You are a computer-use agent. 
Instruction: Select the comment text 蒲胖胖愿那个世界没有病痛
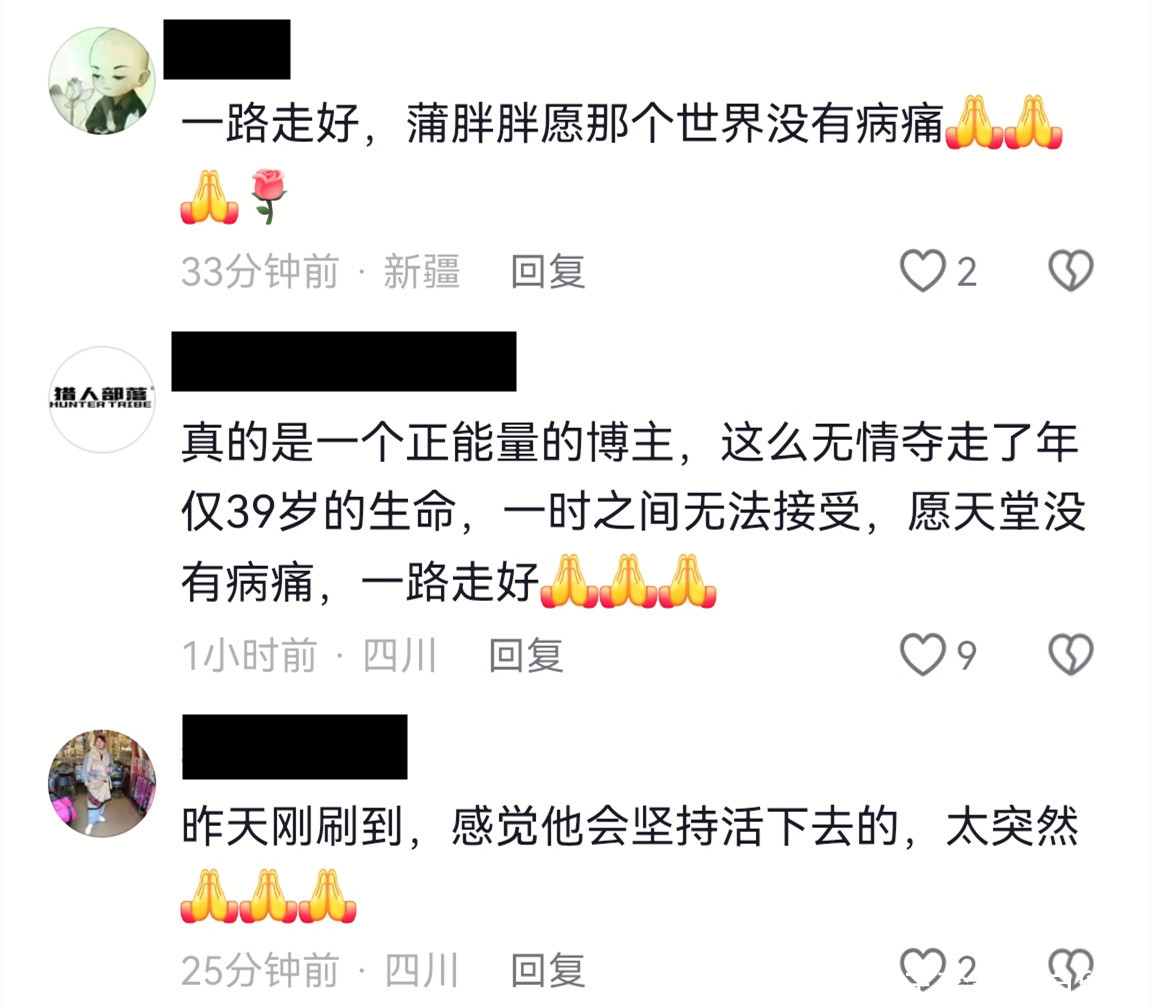674,123
